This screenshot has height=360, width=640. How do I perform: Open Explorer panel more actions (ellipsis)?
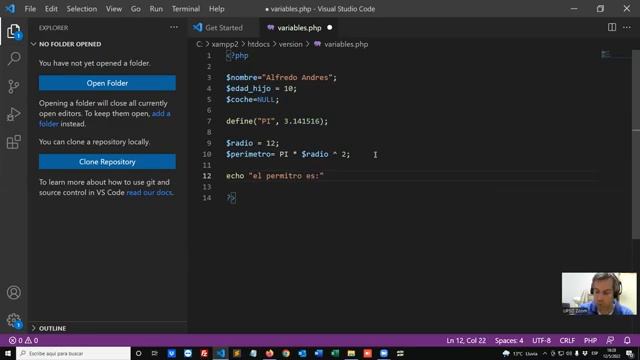(x=174, y=27)
